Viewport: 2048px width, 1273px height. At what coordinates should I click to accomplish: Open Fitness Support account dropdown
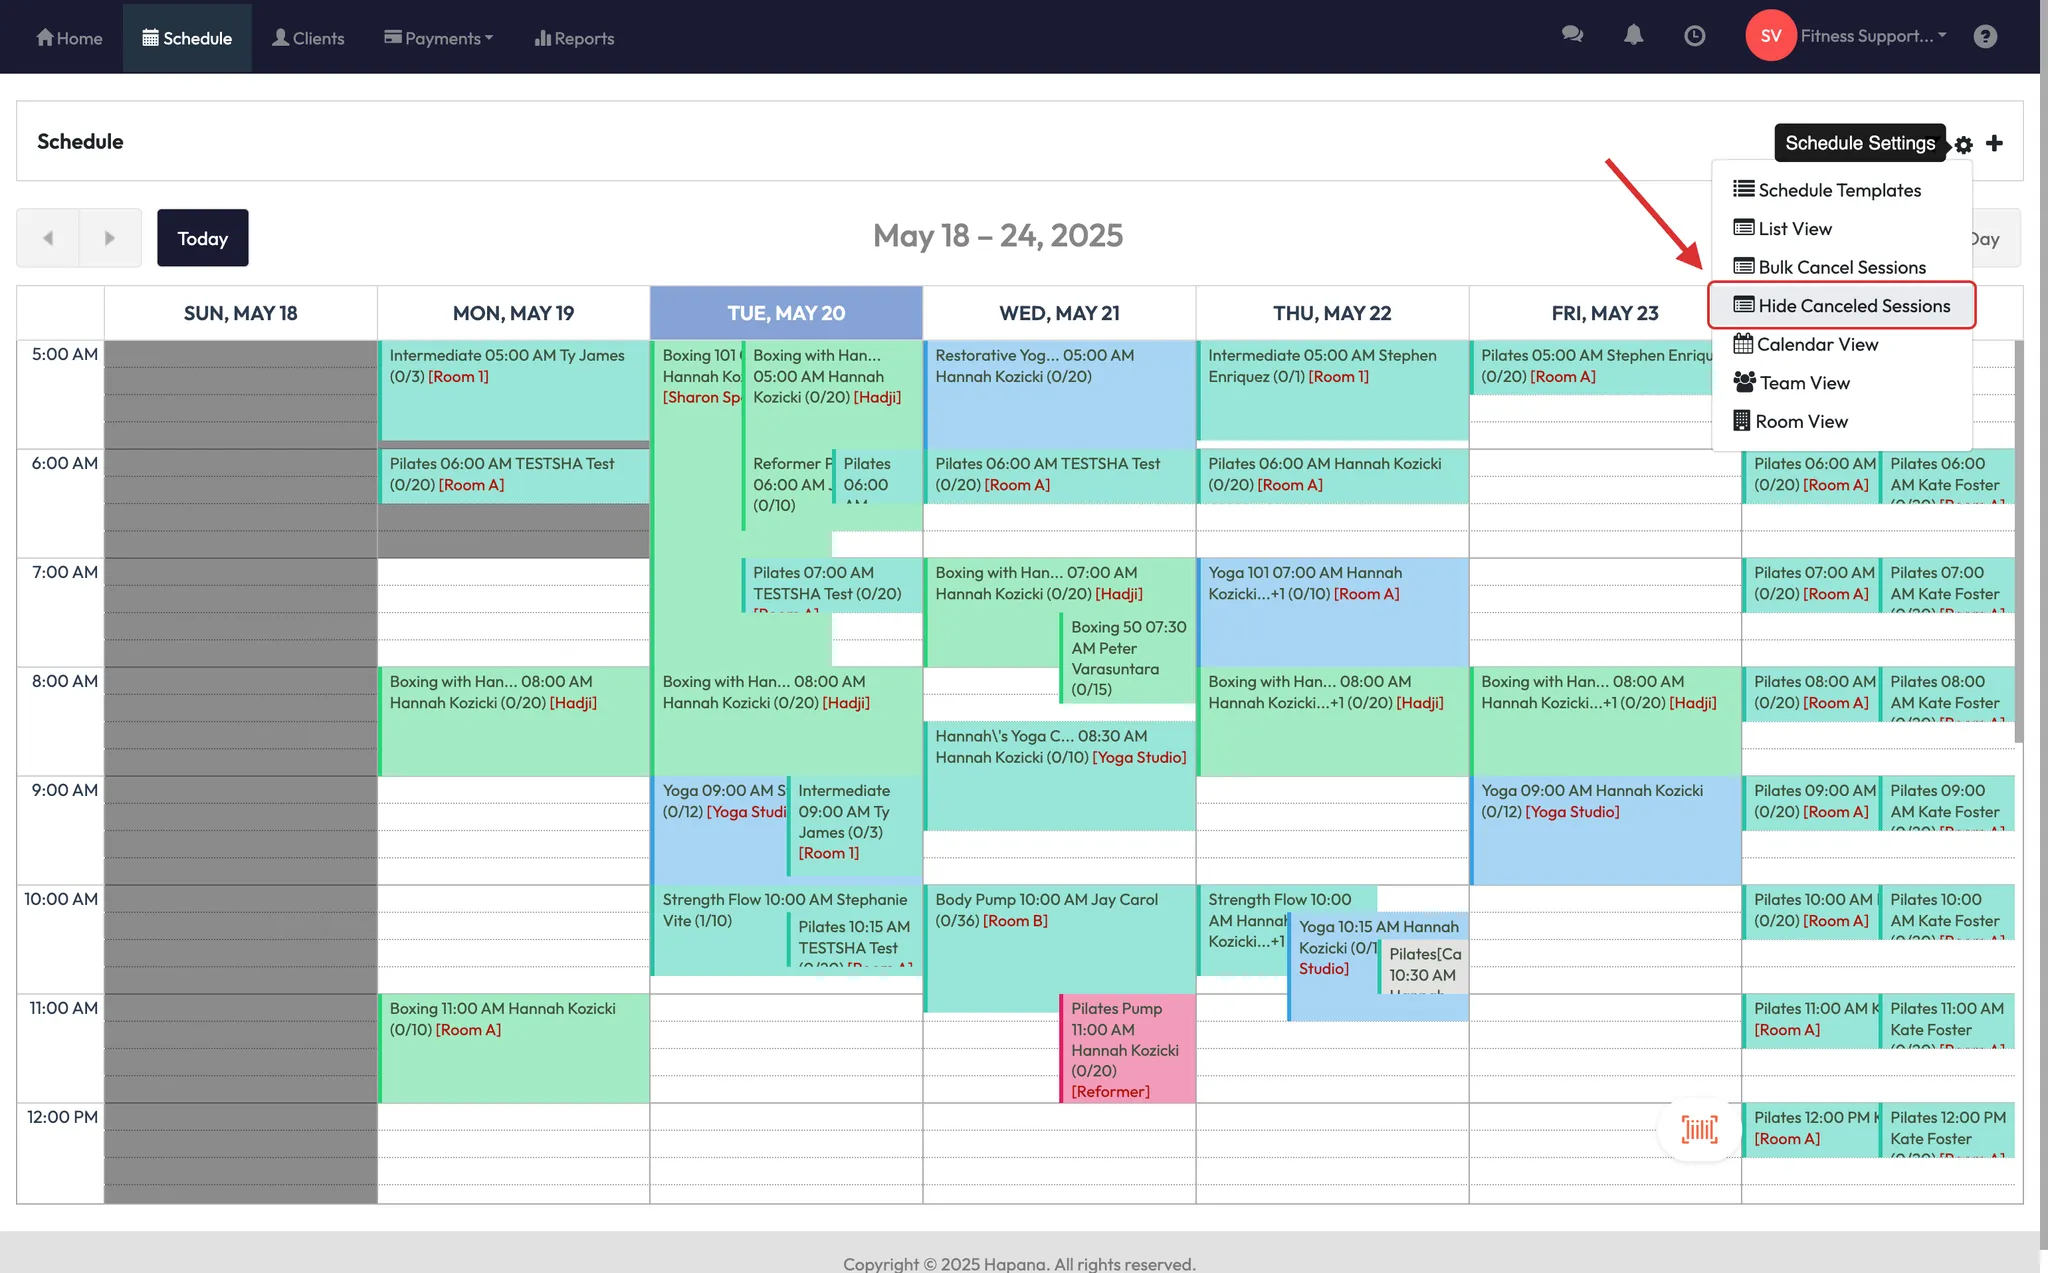click(1873, 36)
